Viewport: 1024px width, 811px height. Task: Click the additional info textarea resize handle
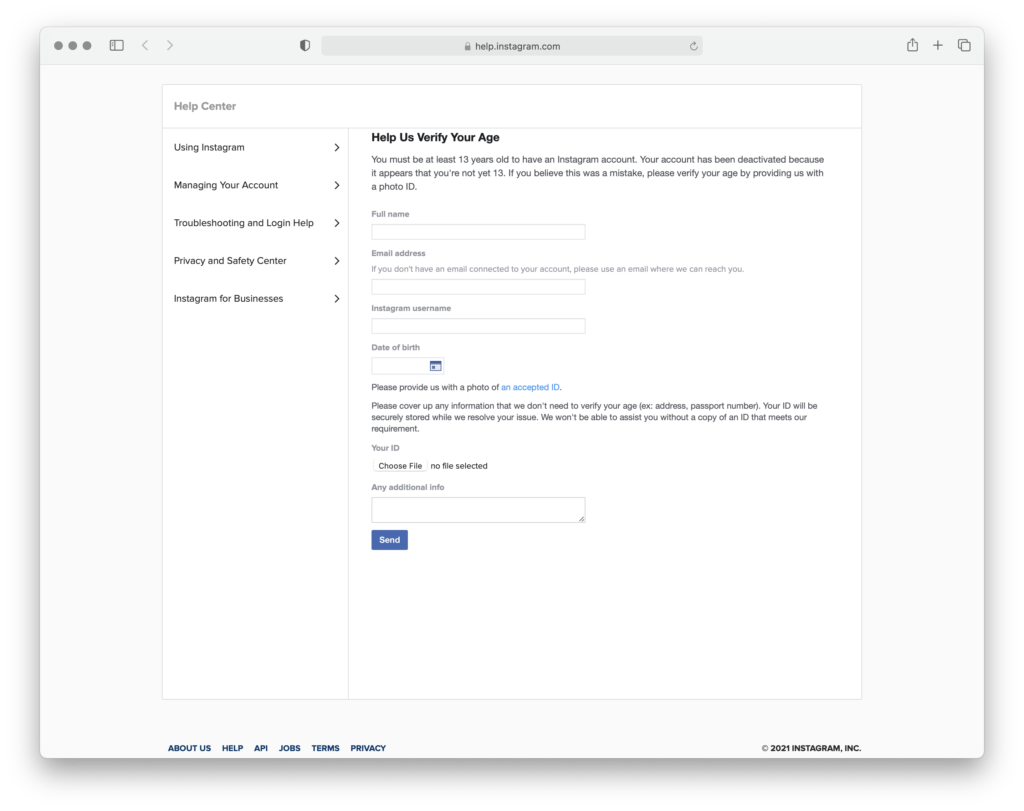[581, 518]
